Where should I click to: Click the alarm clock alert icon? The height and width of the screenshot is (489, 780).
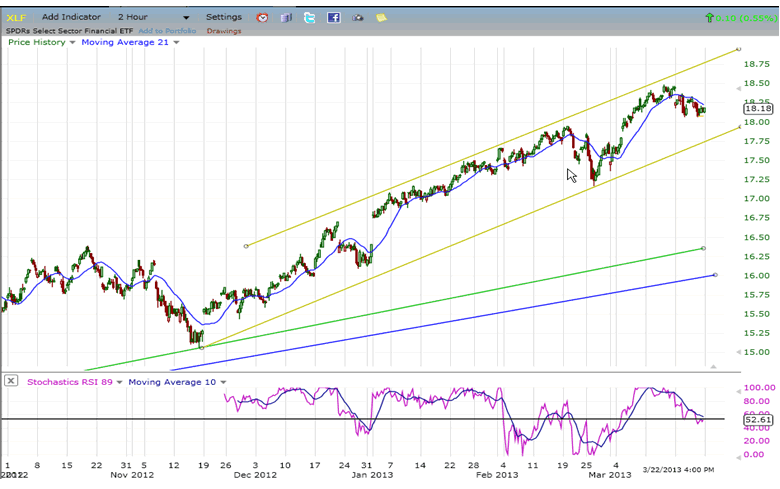(262, 18)
